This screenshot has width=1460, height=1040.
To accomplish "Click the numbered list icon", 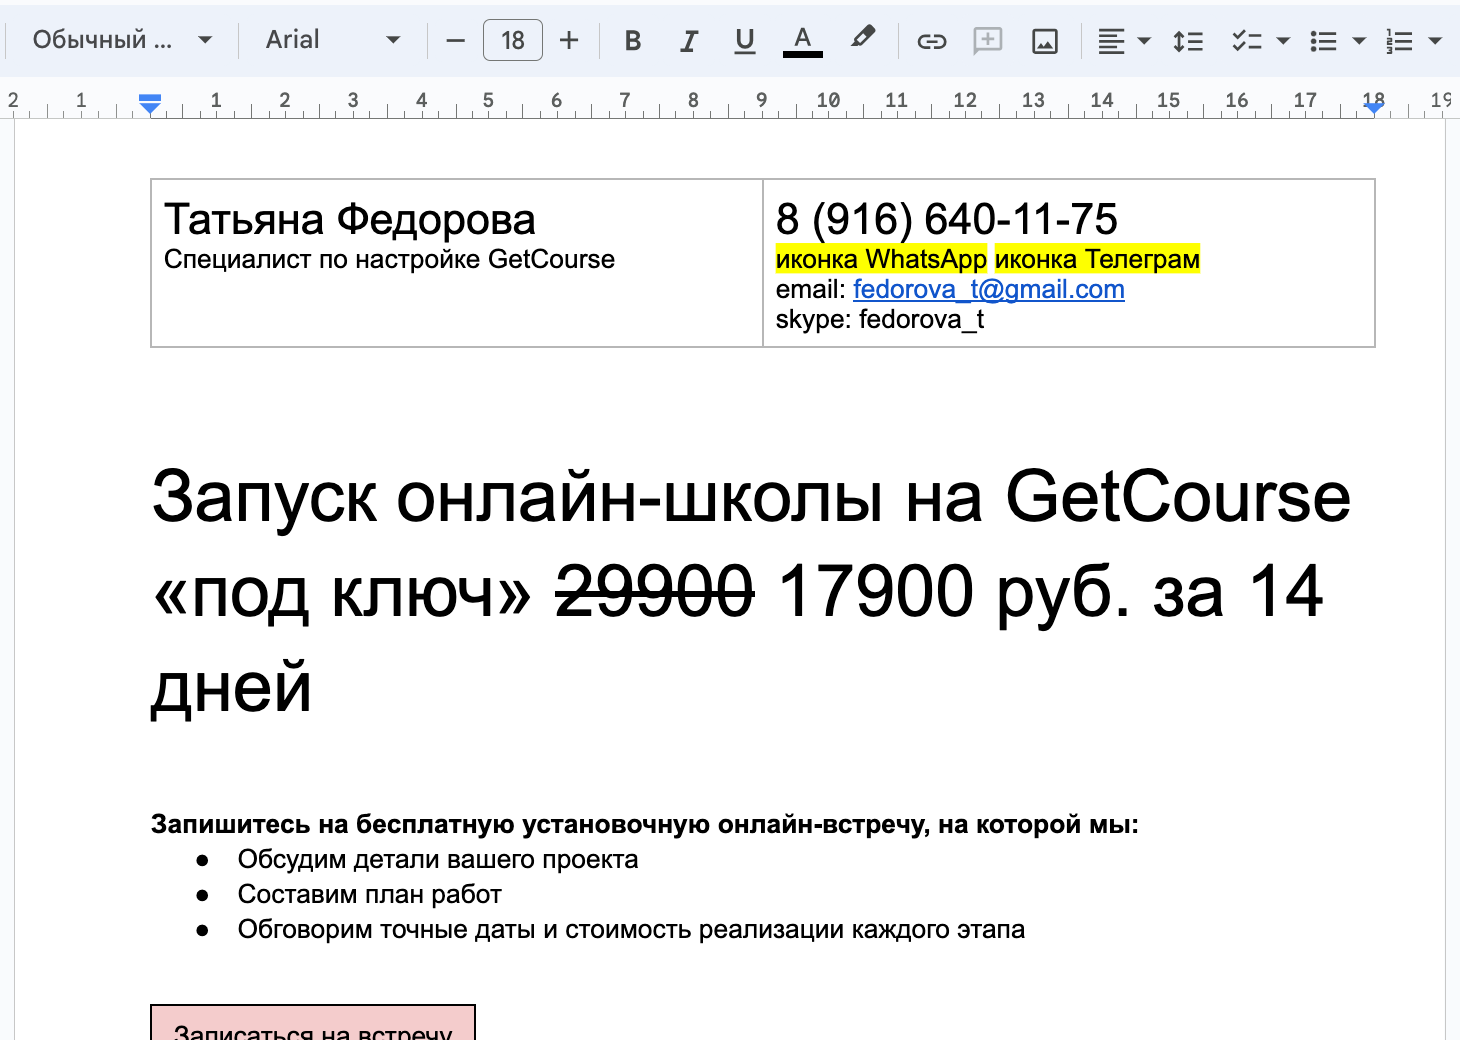I will pos(1399,41).
